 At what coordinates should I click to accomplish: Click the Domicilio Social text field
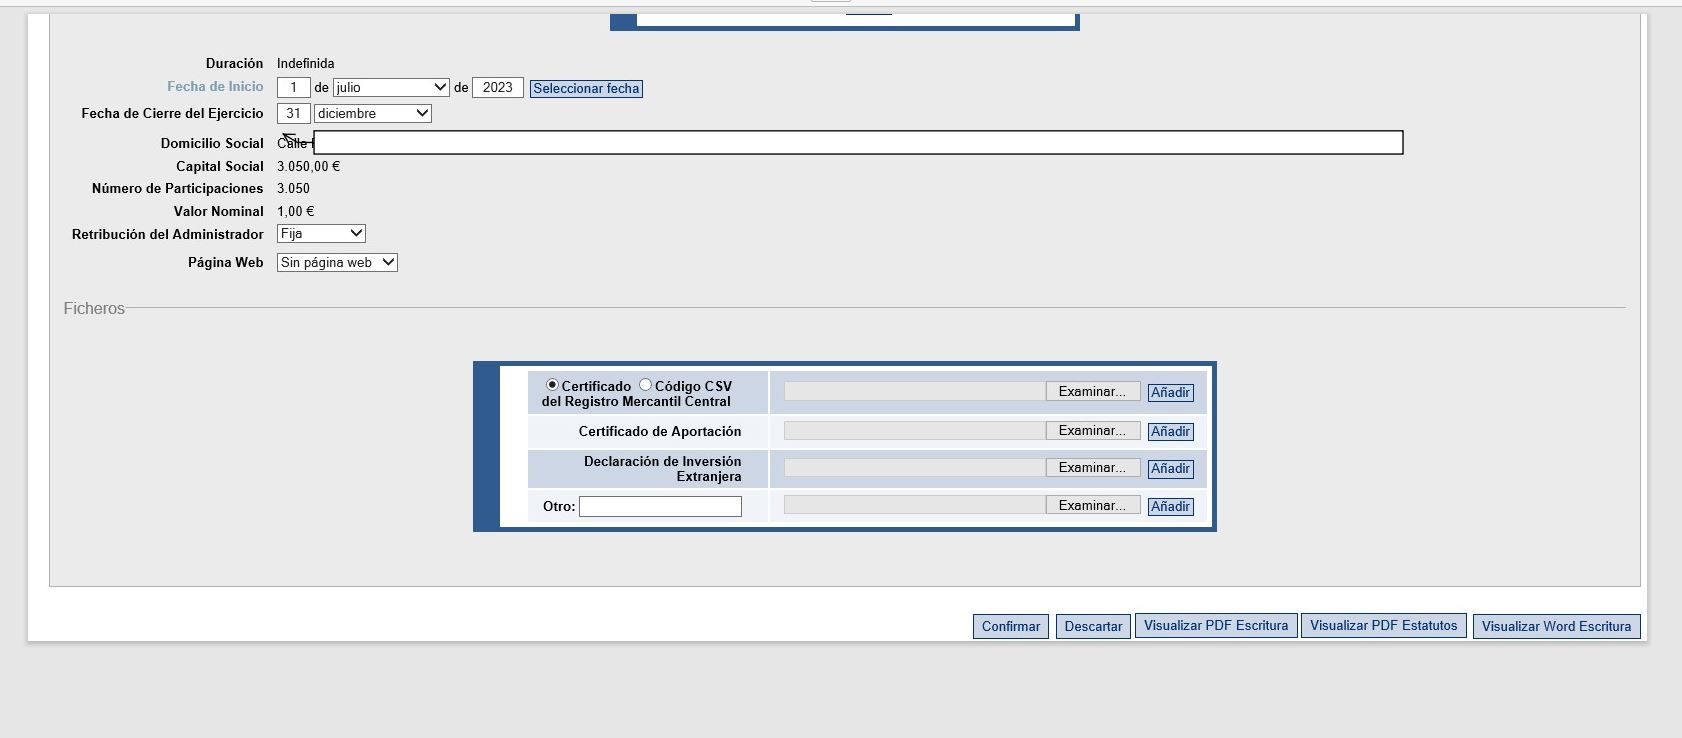(858, 143)
